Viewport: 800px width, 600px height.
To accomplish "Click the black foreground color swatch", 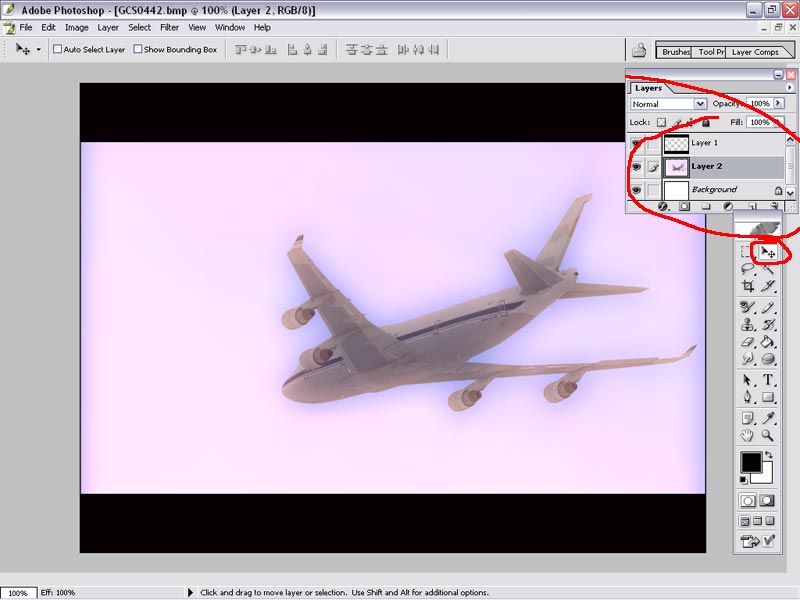I will tap(750, 463).
